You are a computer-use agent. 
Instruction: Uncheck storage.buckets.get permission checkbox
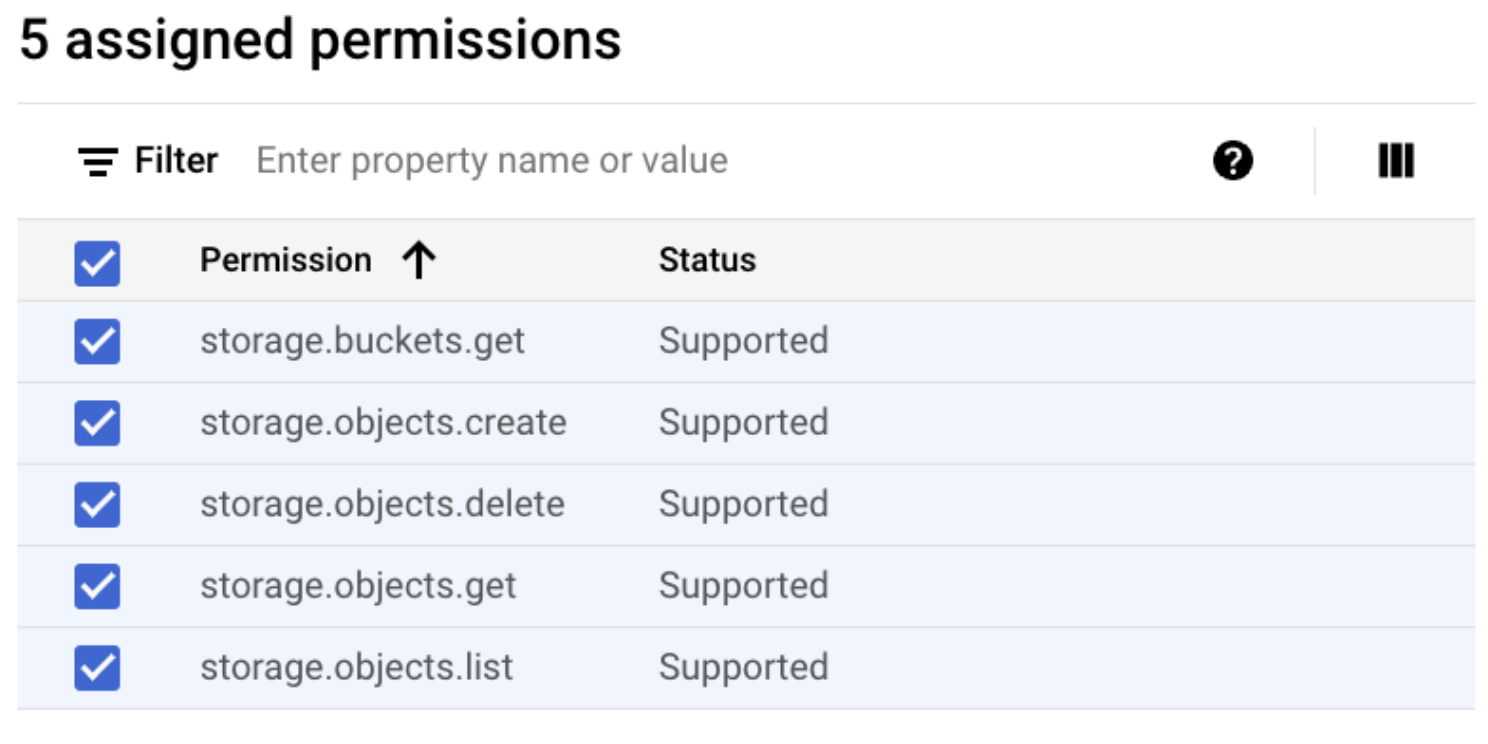pos(97,342)
